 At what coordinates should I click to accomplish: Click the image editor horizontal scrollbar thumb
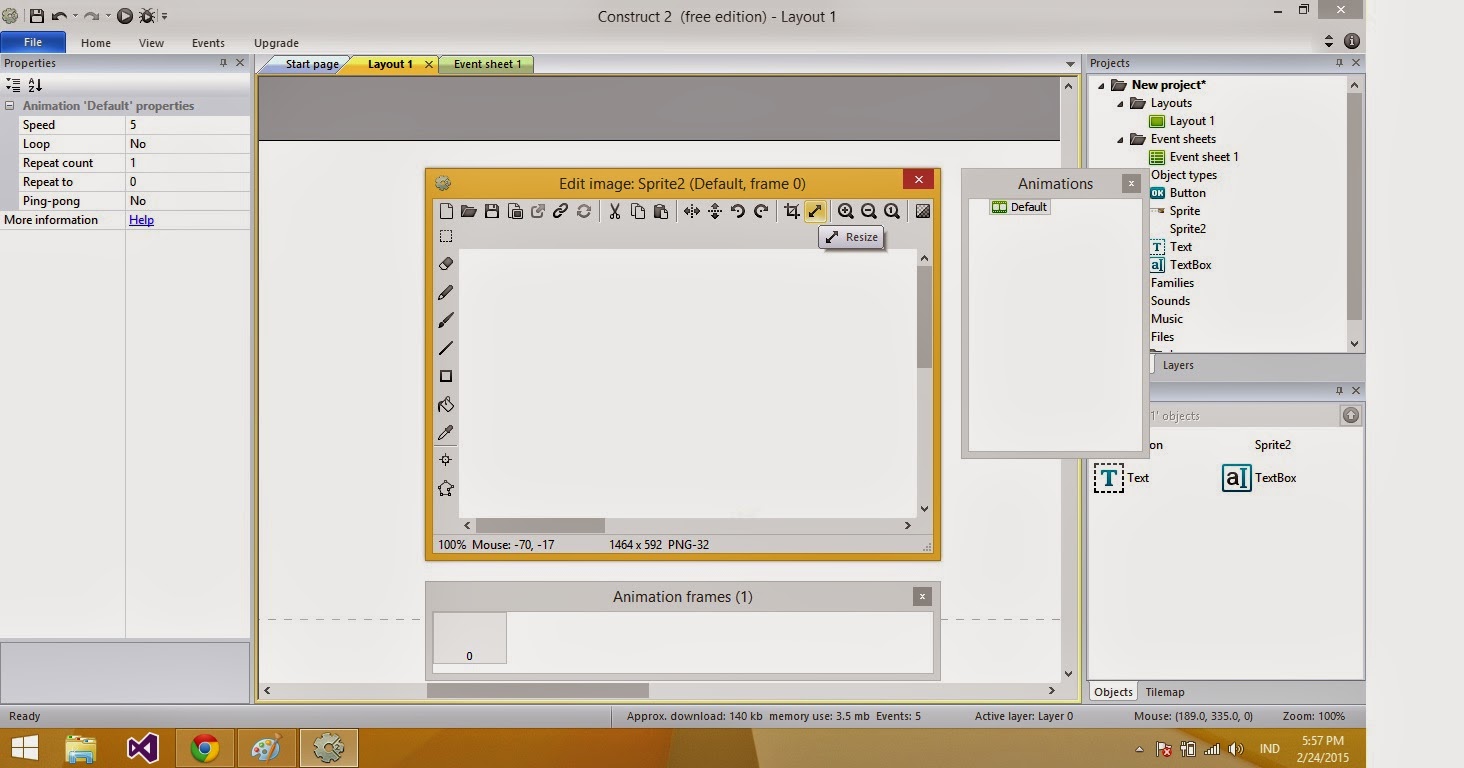[x=540, y=525]
